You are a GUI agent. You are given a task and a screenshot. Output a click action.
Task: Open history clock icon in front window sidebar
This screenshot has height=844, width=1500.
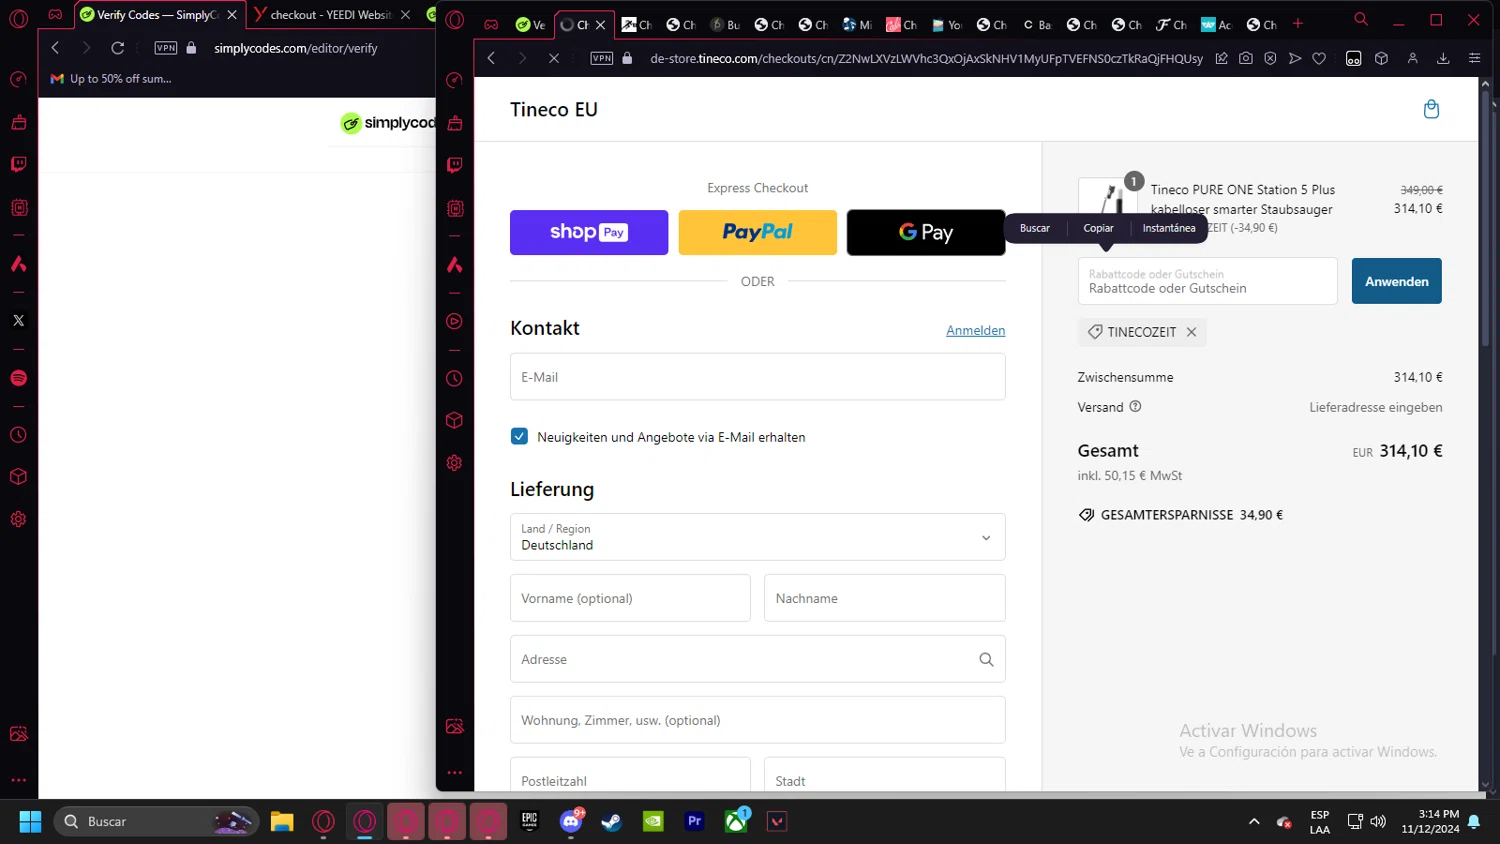point(455,379)
